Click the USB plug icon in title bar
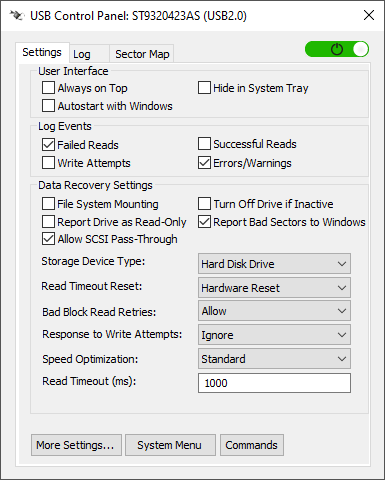 click(x=16, y=15)
